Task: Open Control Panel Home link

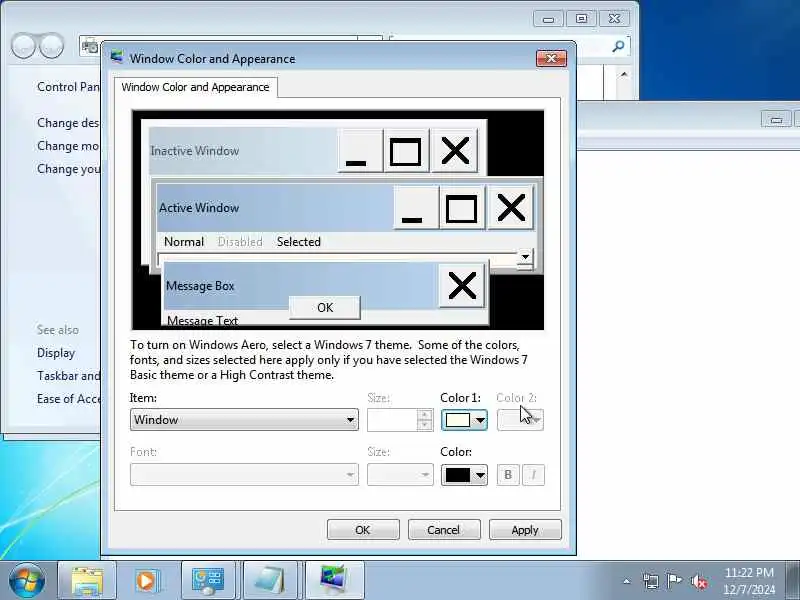Action: tap(68, 87)
